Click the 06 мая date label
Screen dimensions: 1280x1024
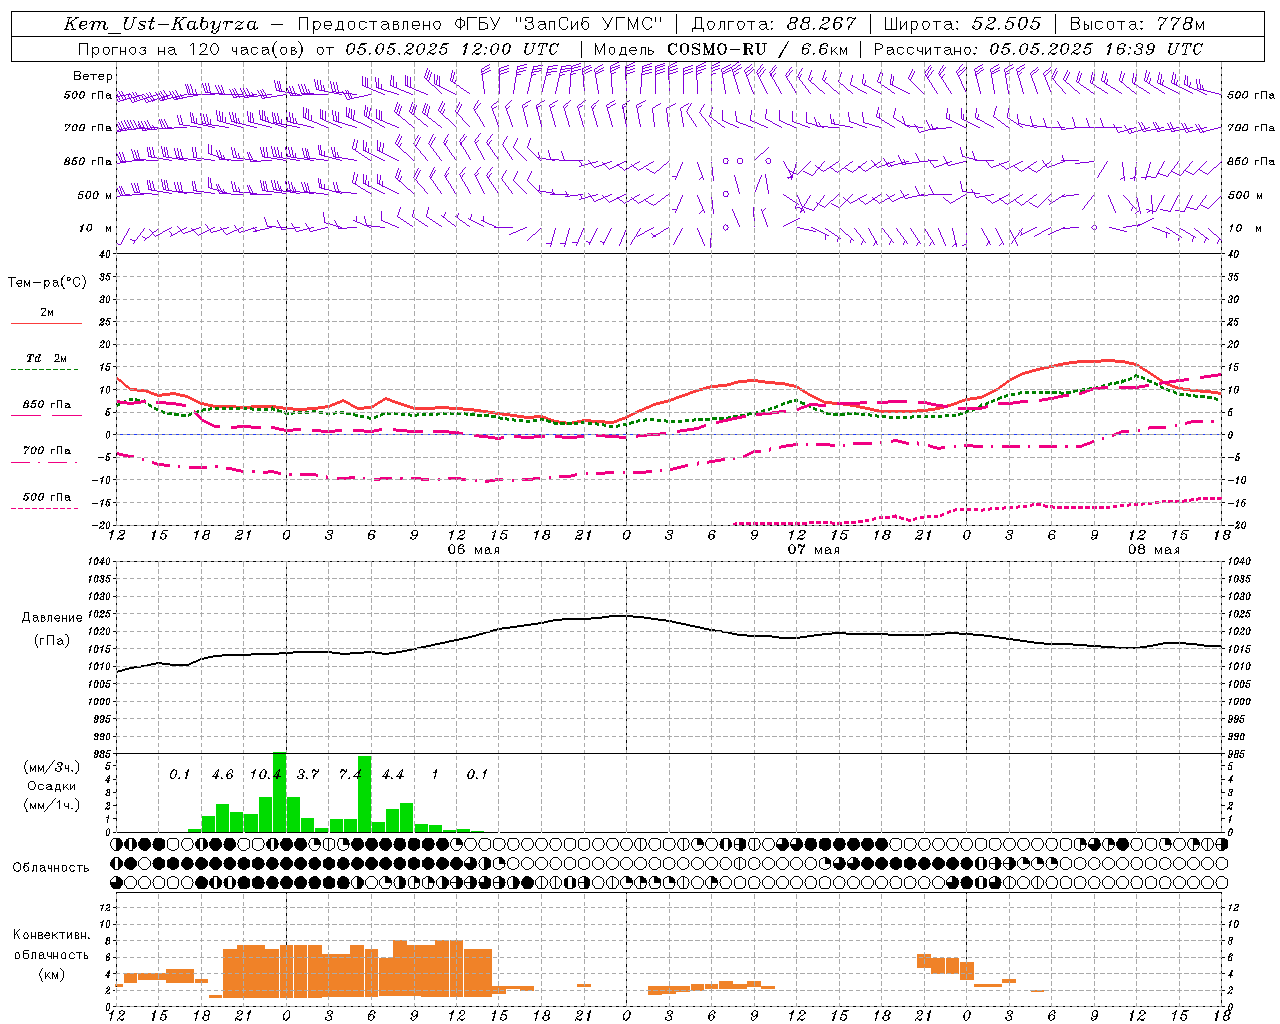[473, 550]
